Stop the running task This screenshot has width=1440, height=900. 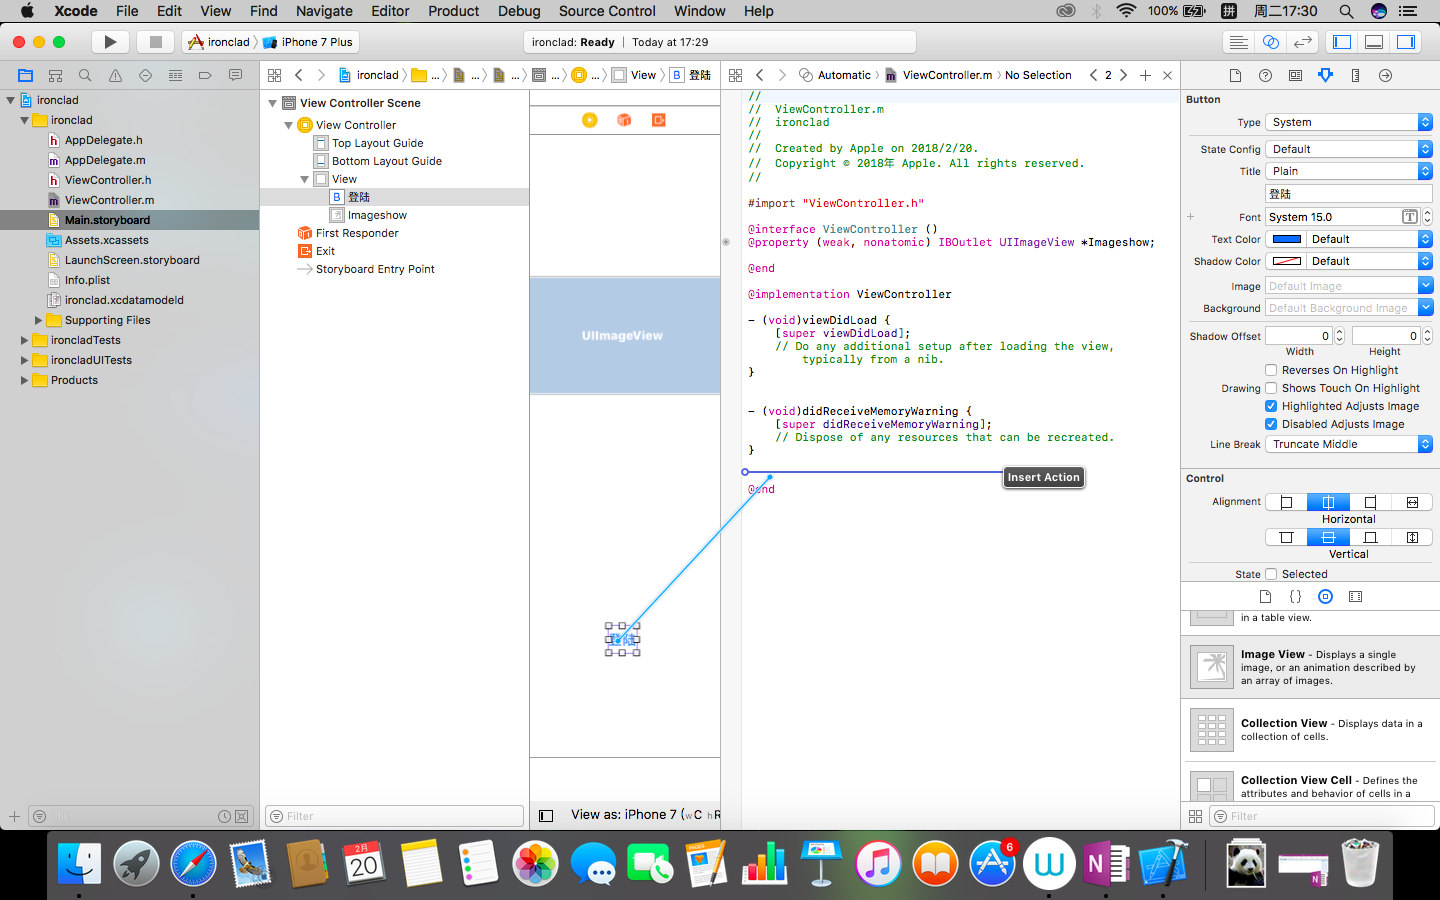click(x=155, y=42)
